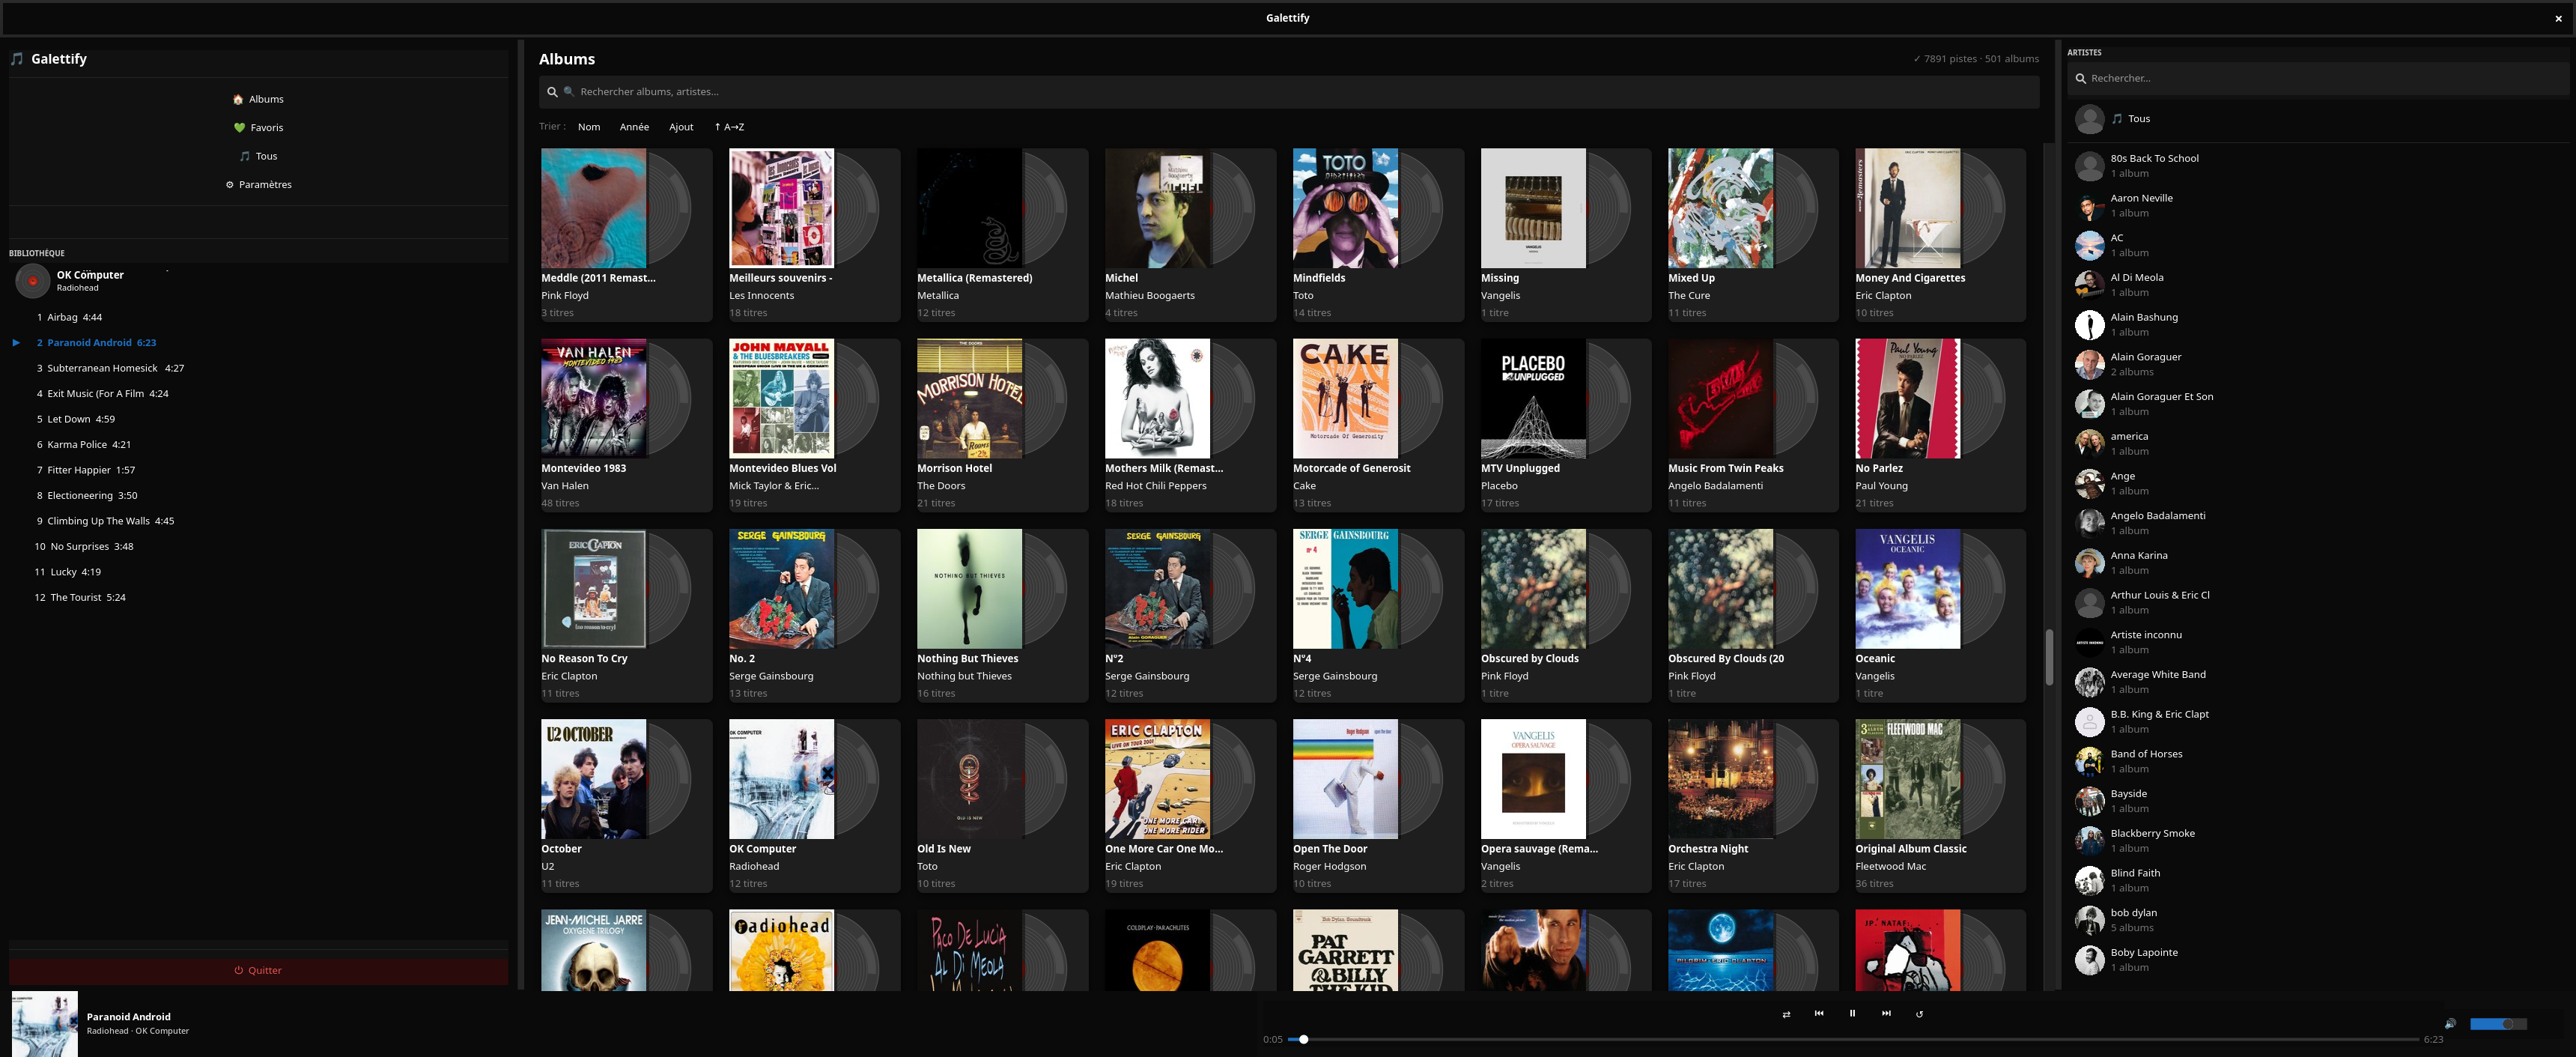
Task: Click the Bayside artist avatar
Action: coord(2089,802)
